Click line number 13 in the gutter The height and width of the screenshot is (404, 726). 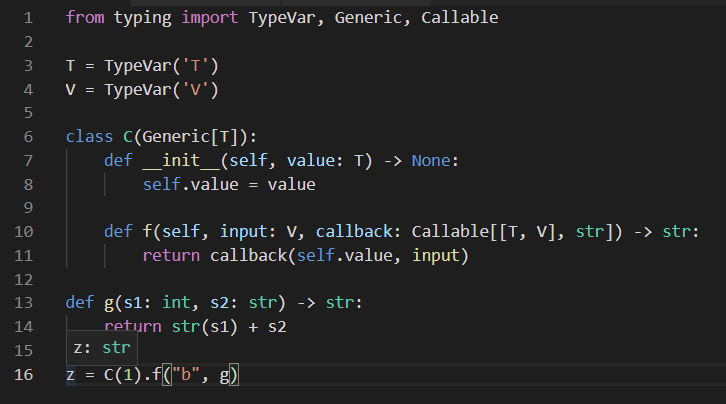(24, 303)
